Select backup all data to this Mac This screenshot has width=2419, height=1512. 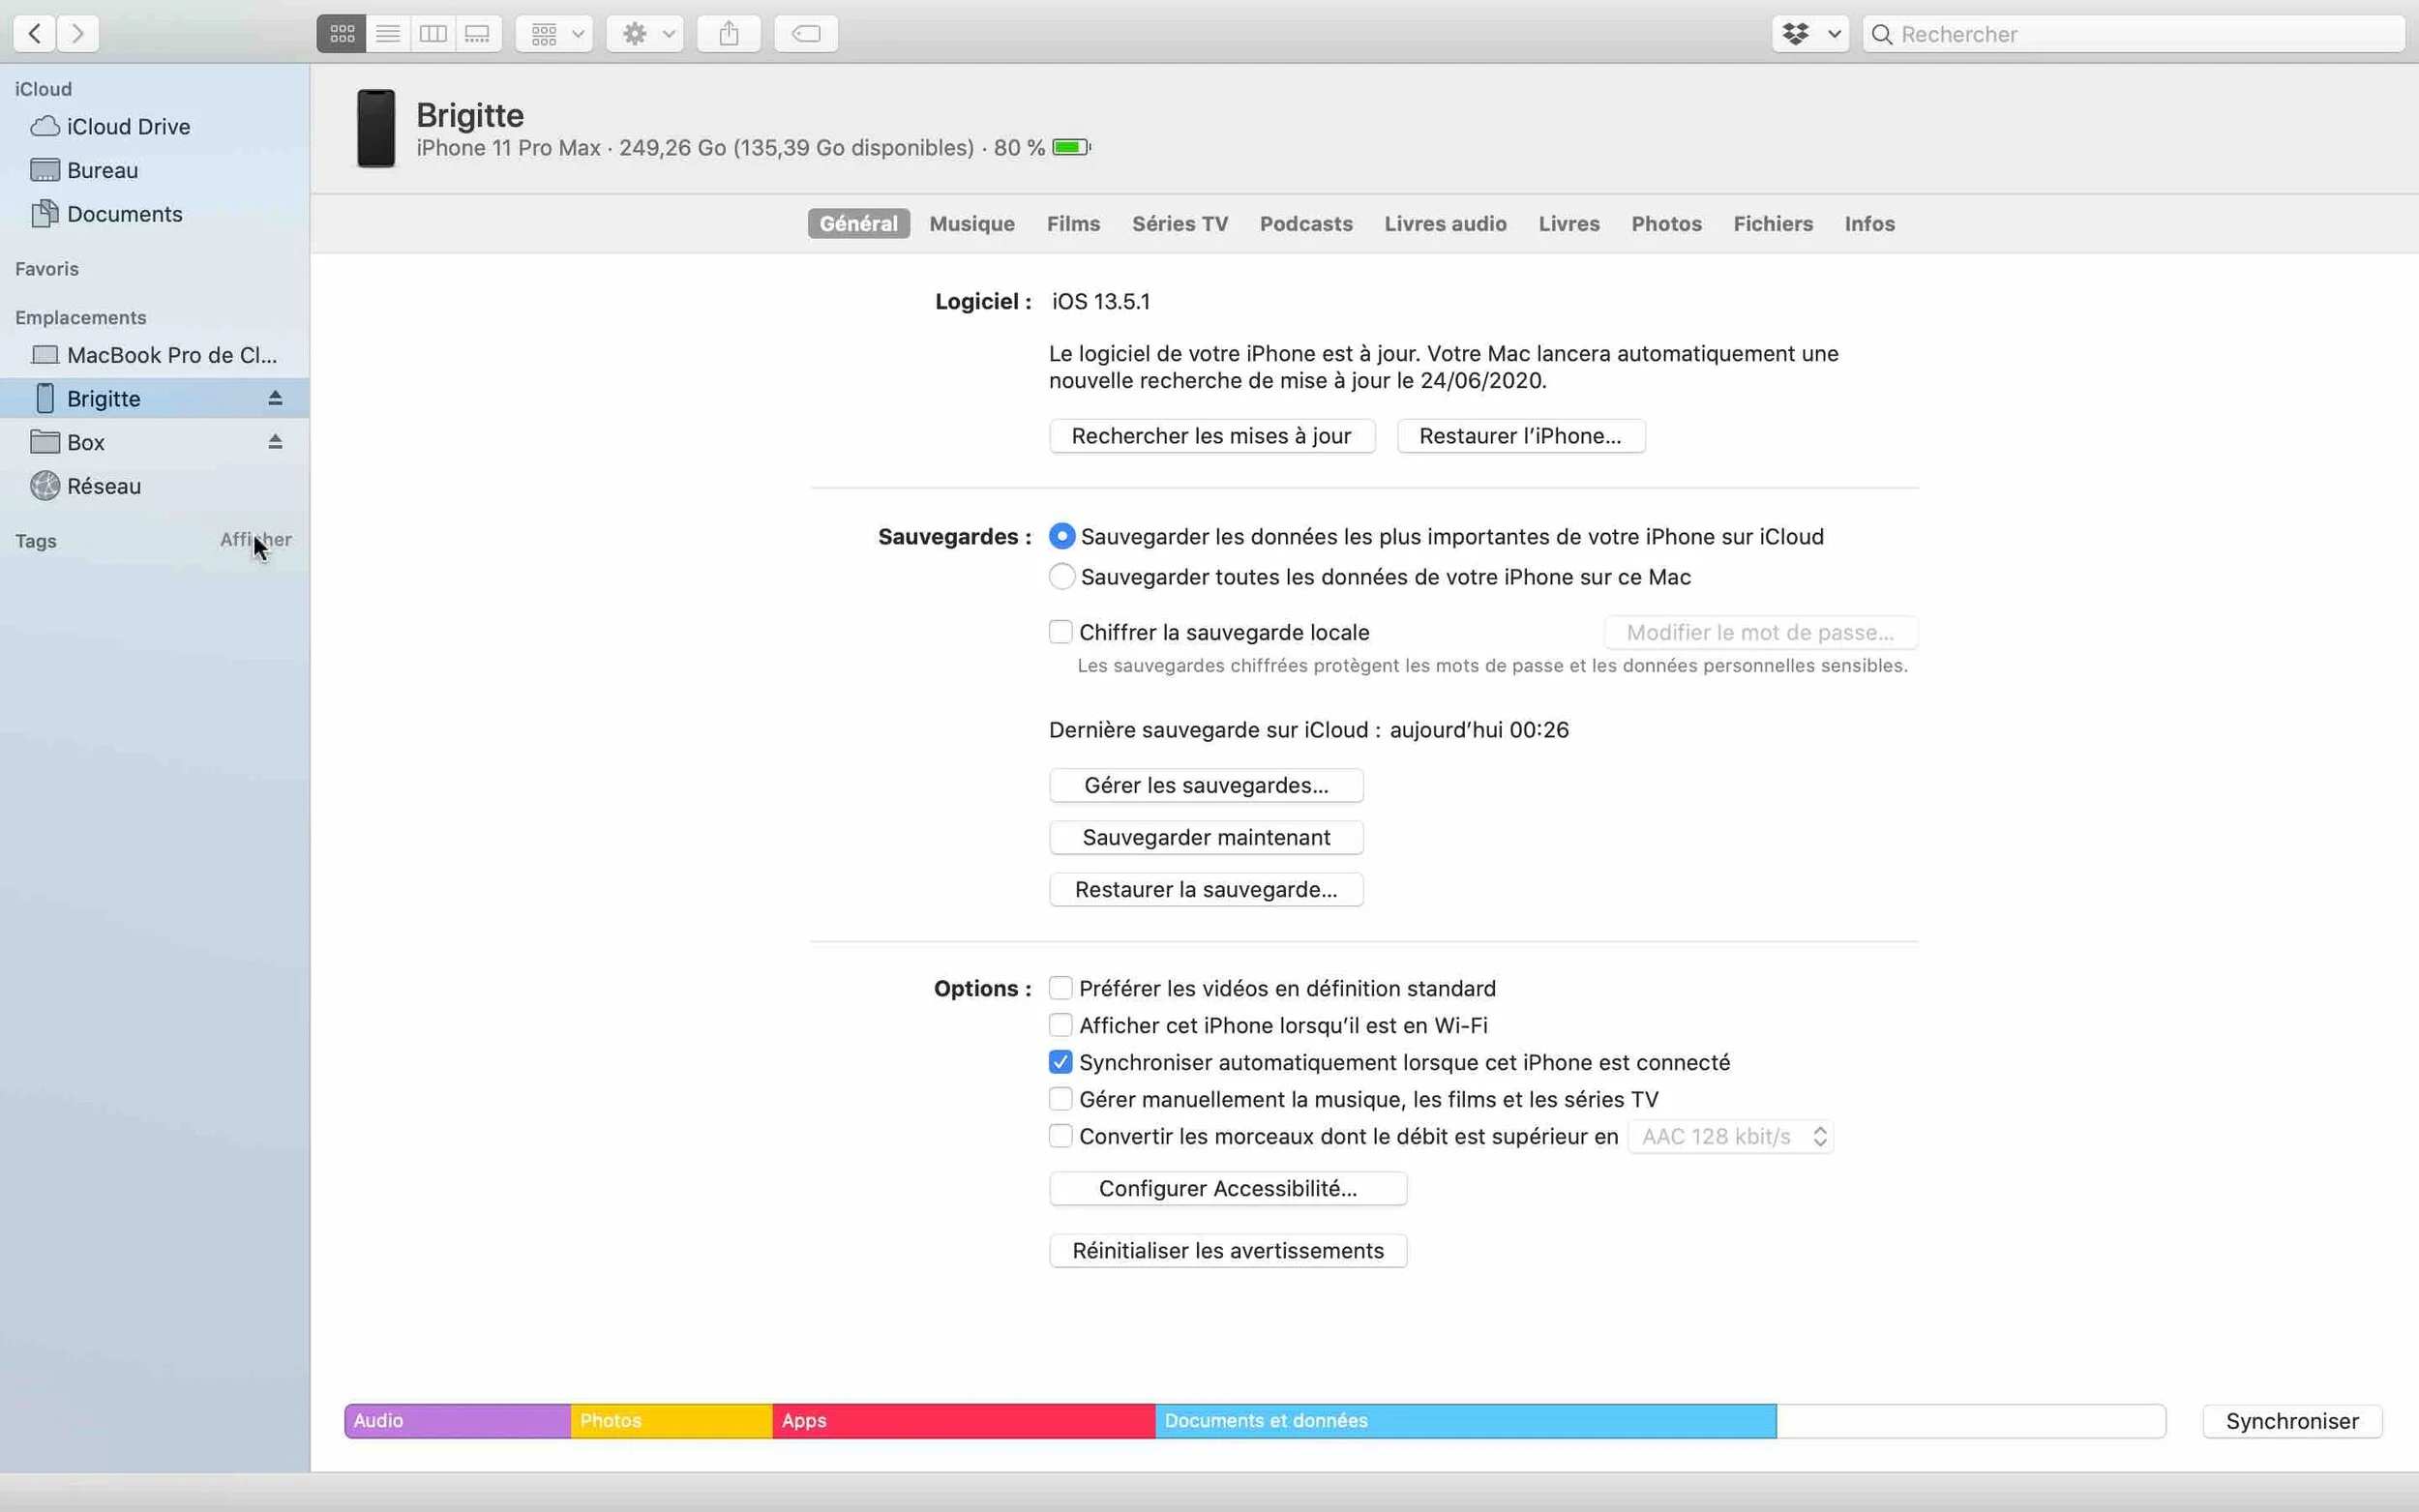click(x=1060, y=576)
